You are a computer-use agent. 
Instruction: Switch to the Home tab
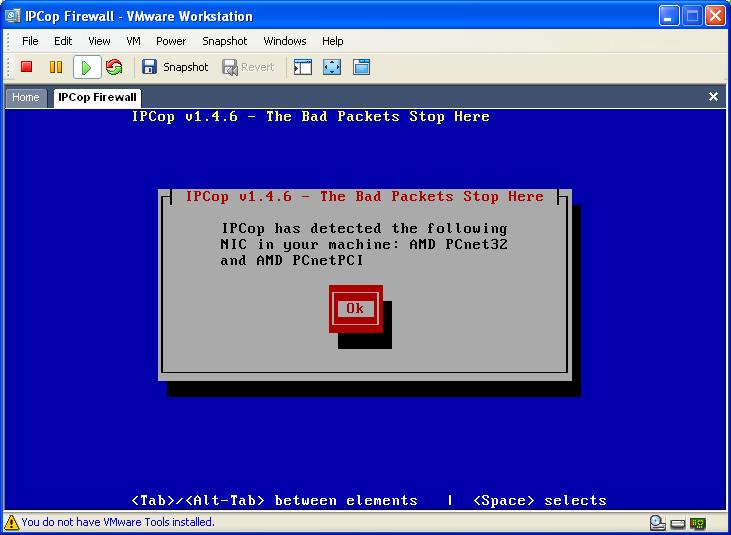coord(26,97)
